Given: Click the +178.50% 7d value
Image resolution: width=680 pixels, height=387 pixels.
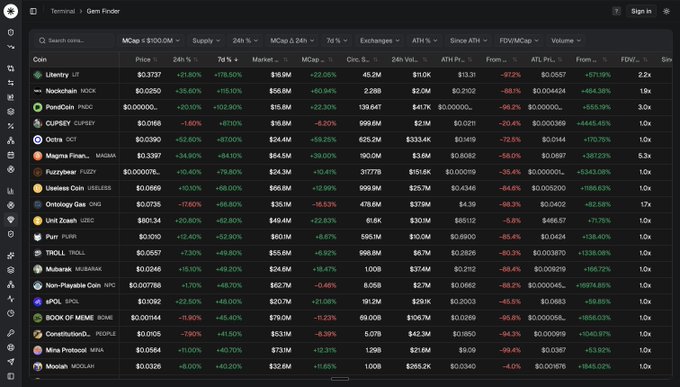Looking at the screenshot, I should pyautogui.click(x=228, y=75).
